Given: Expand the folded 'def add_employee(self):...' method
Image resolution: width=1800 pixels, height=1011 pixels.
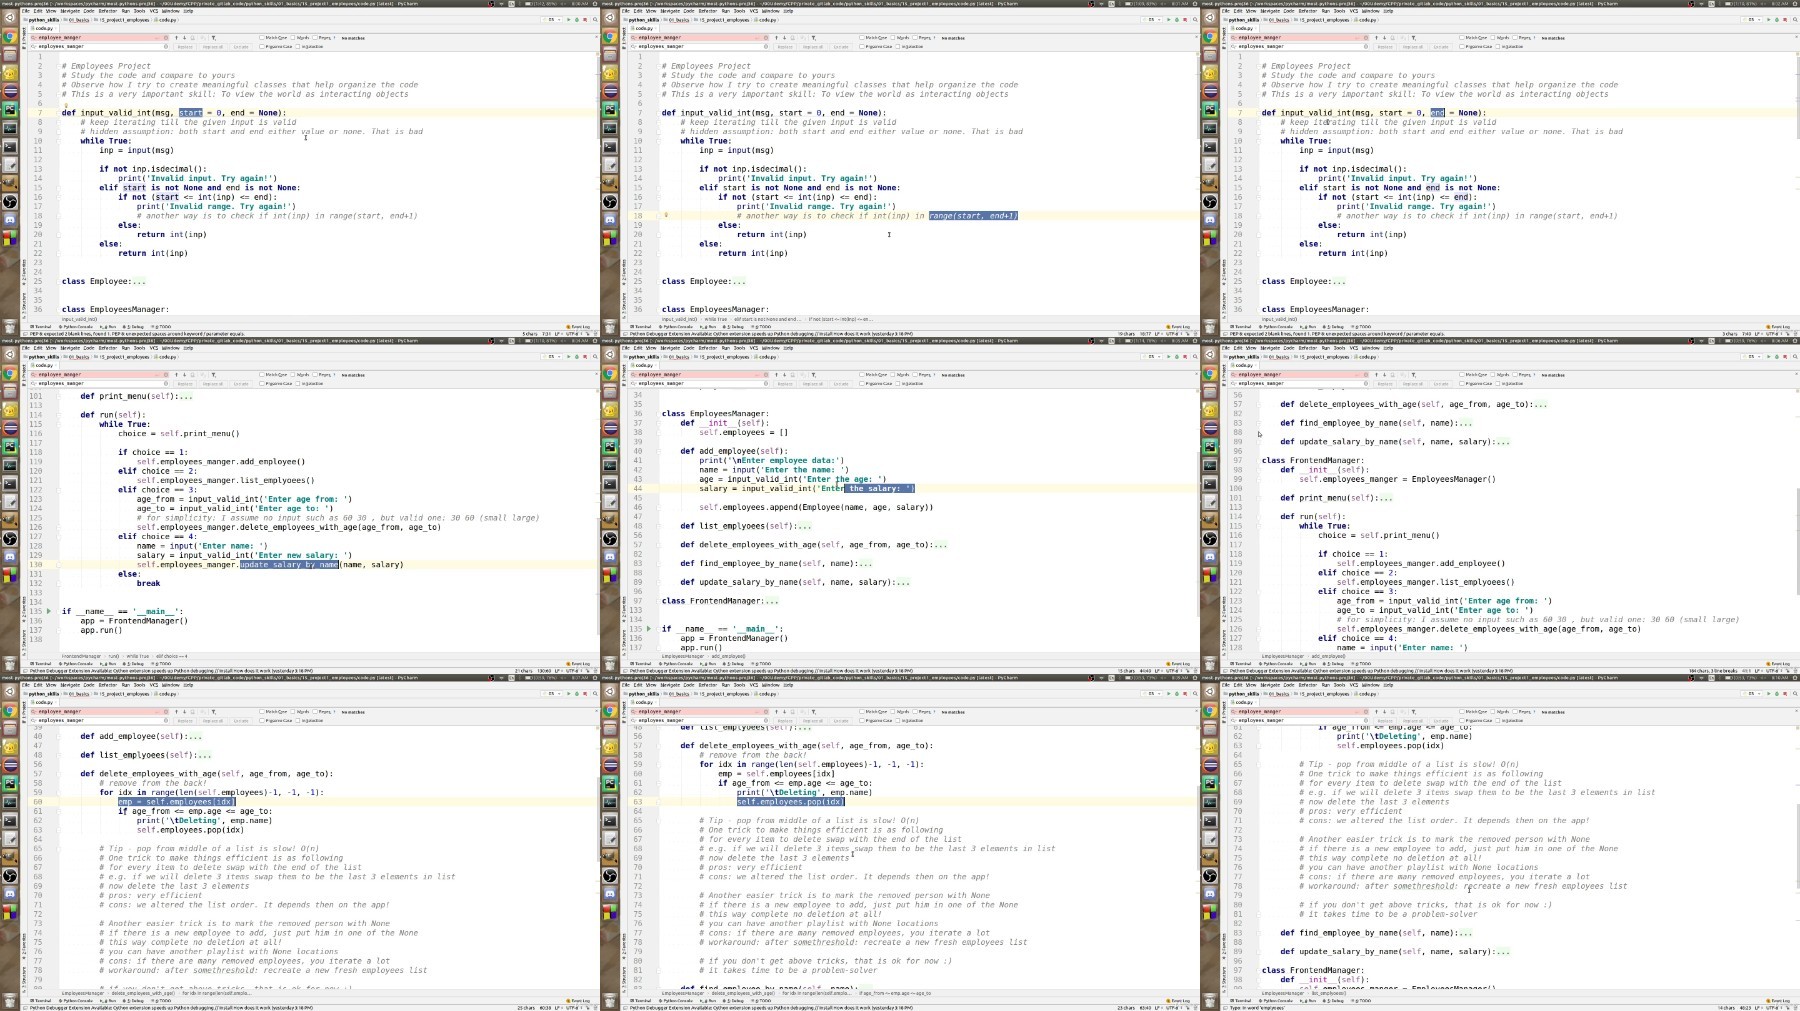Looking at the screenshot, I should (x=195, y=736).
